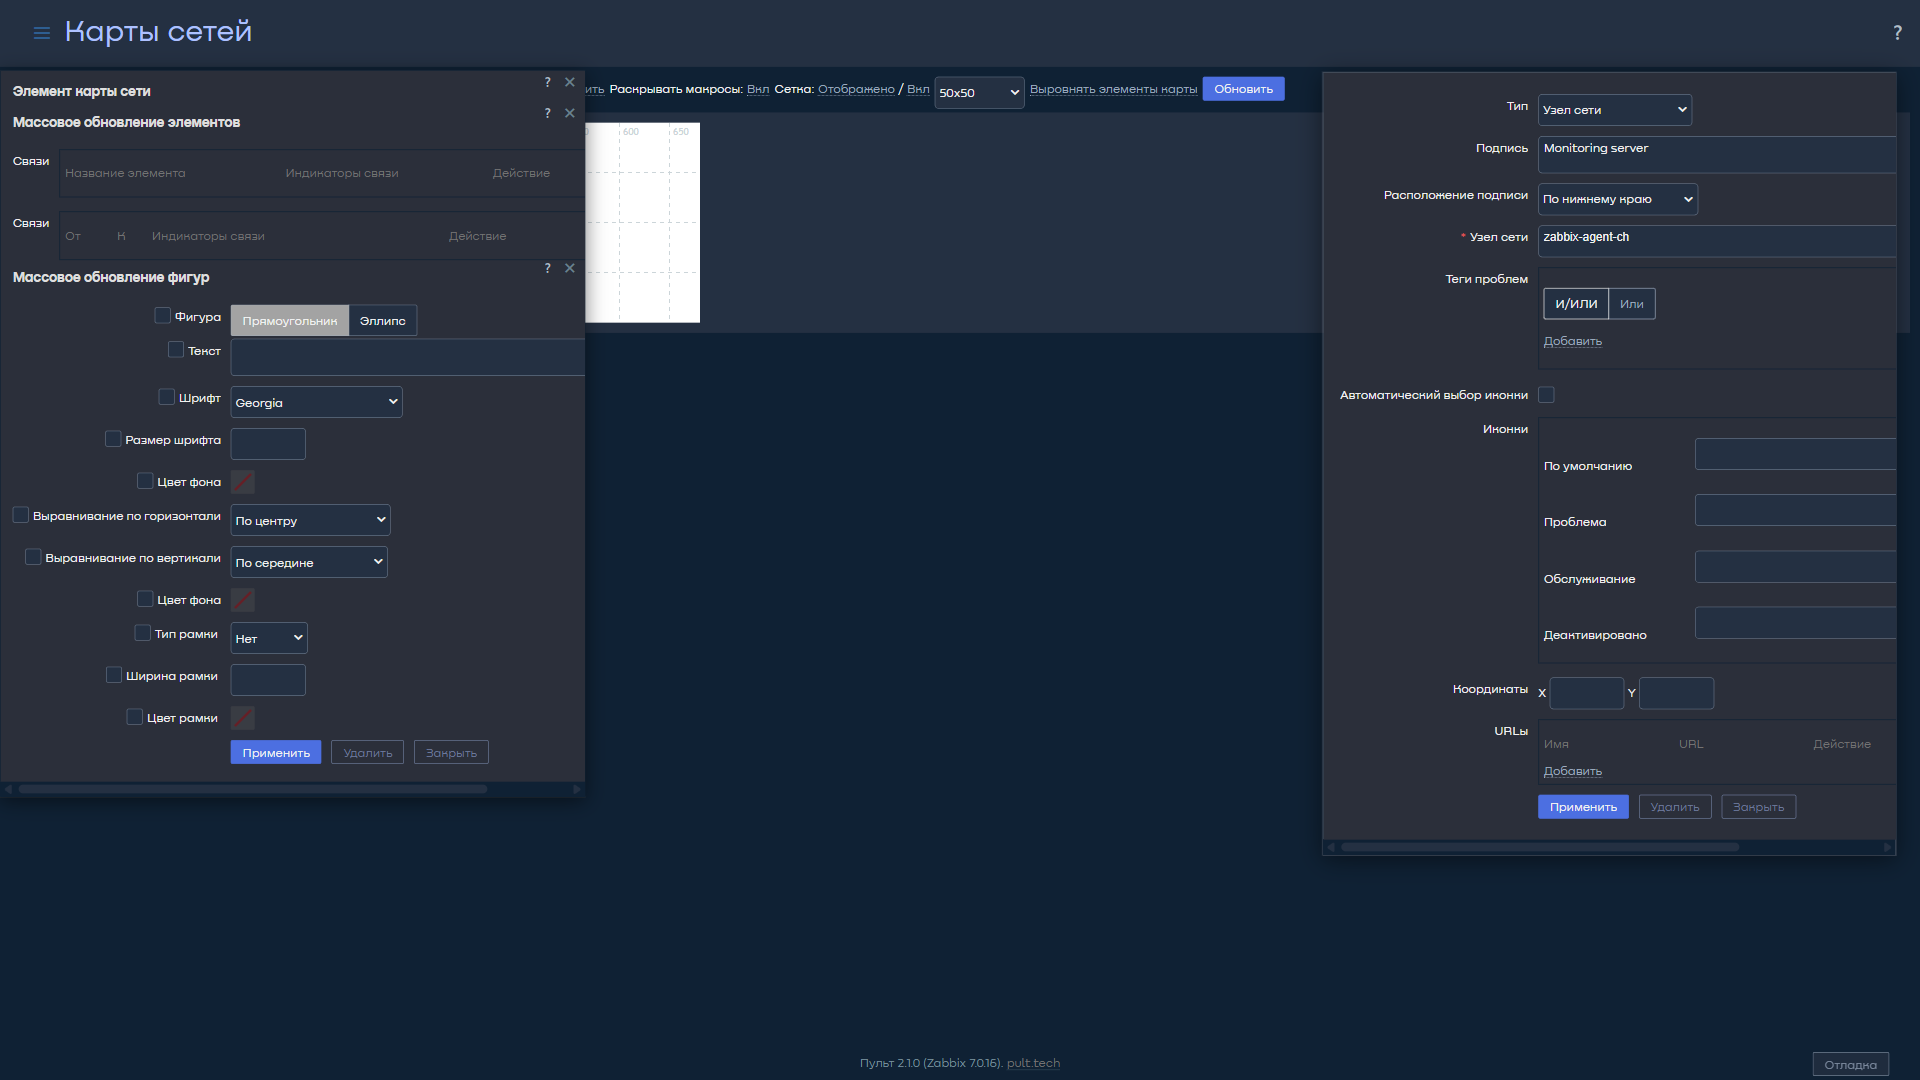Screen dimensions: 1920x1080
Task: Click Удалить in shapes mass update
Action: tap(368, 753)
